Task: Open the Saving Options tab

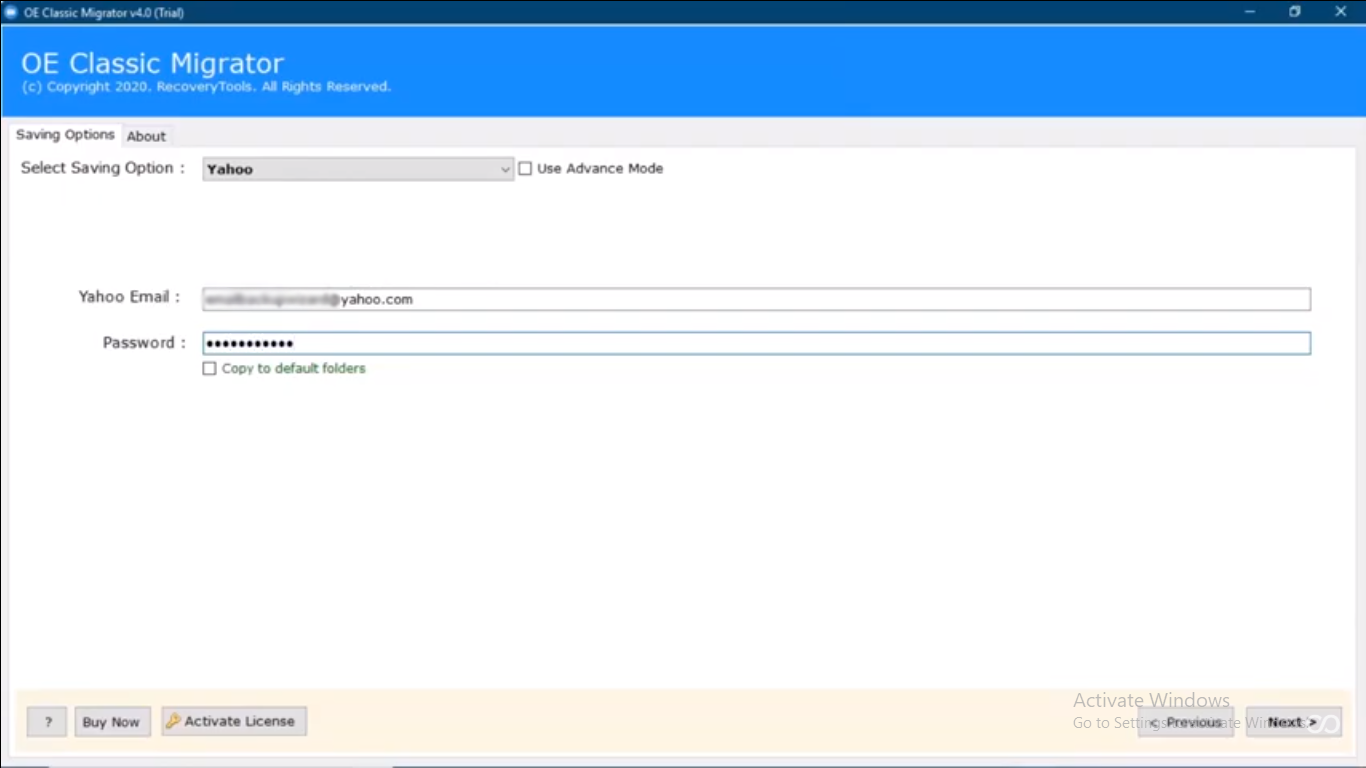Action: 65,135
